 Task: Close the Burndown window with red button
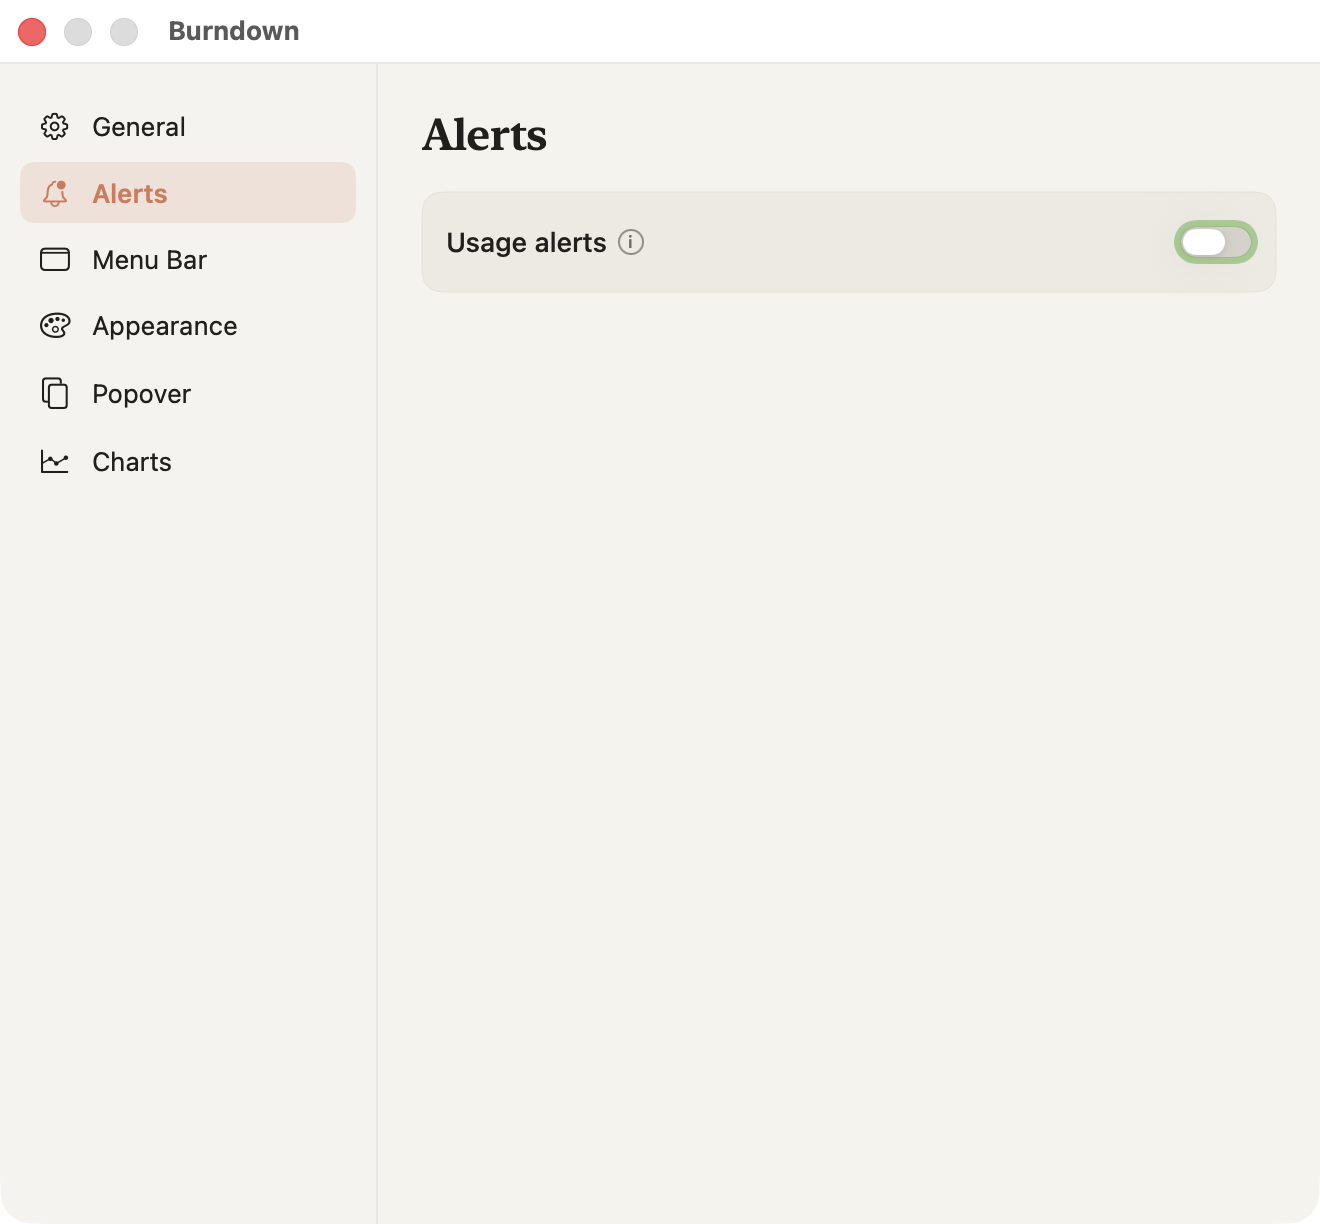point(32,32)
